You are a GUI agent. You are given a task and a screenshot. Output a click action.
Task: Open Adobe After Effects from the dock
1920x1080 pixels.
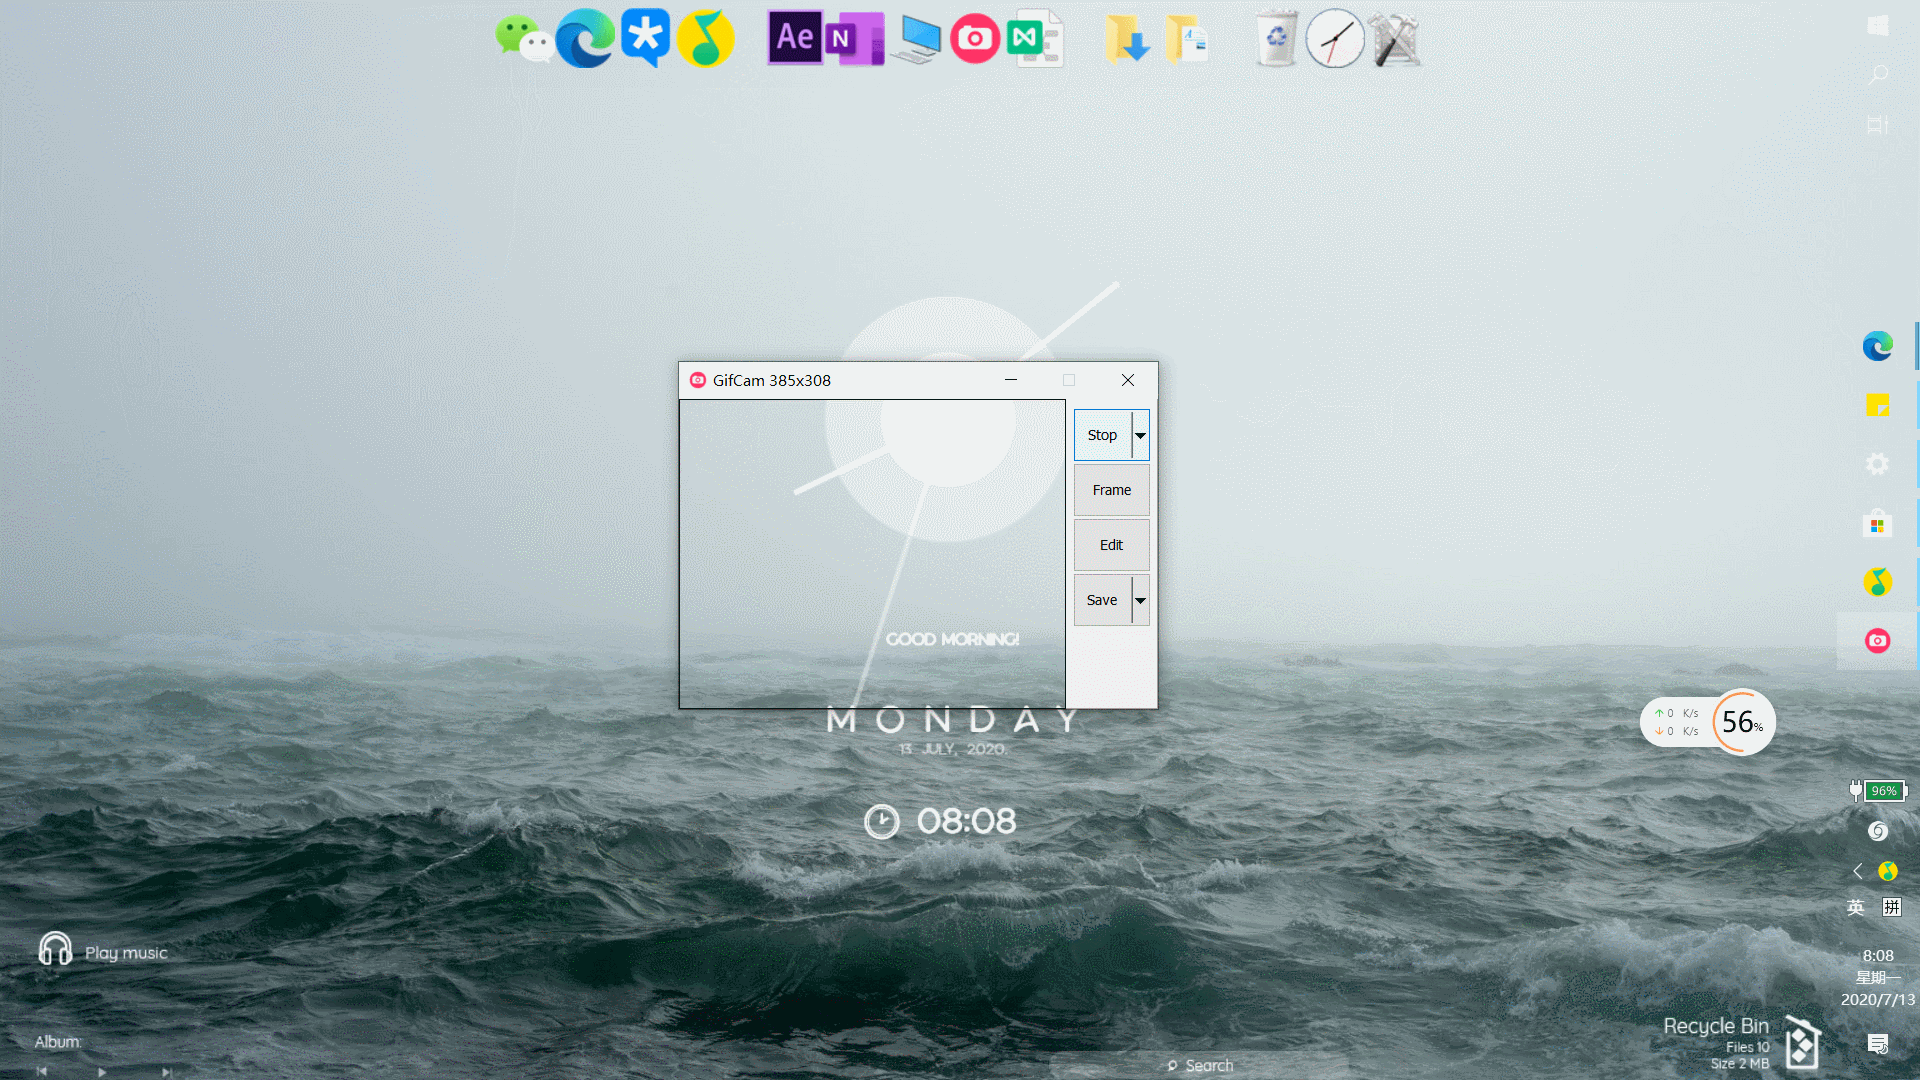(795, 38)
